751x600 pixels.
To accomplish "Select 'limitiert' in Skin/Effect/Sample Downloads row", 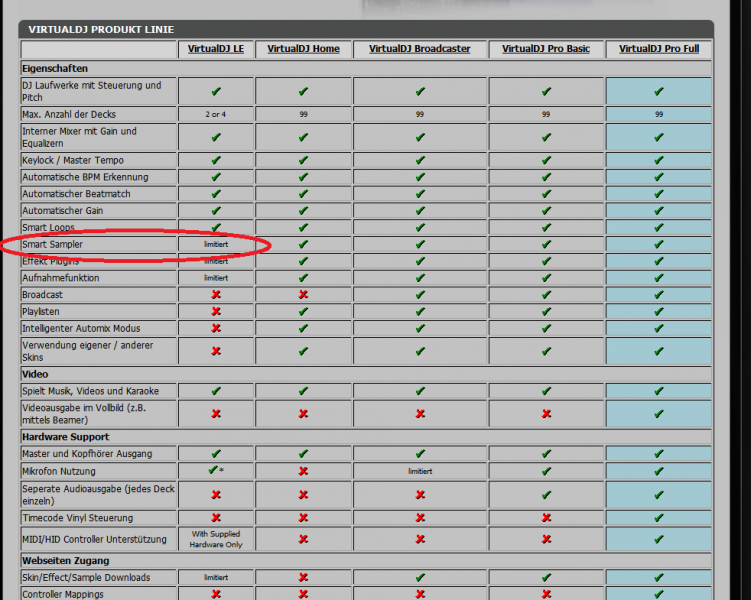I will [216, 577].
